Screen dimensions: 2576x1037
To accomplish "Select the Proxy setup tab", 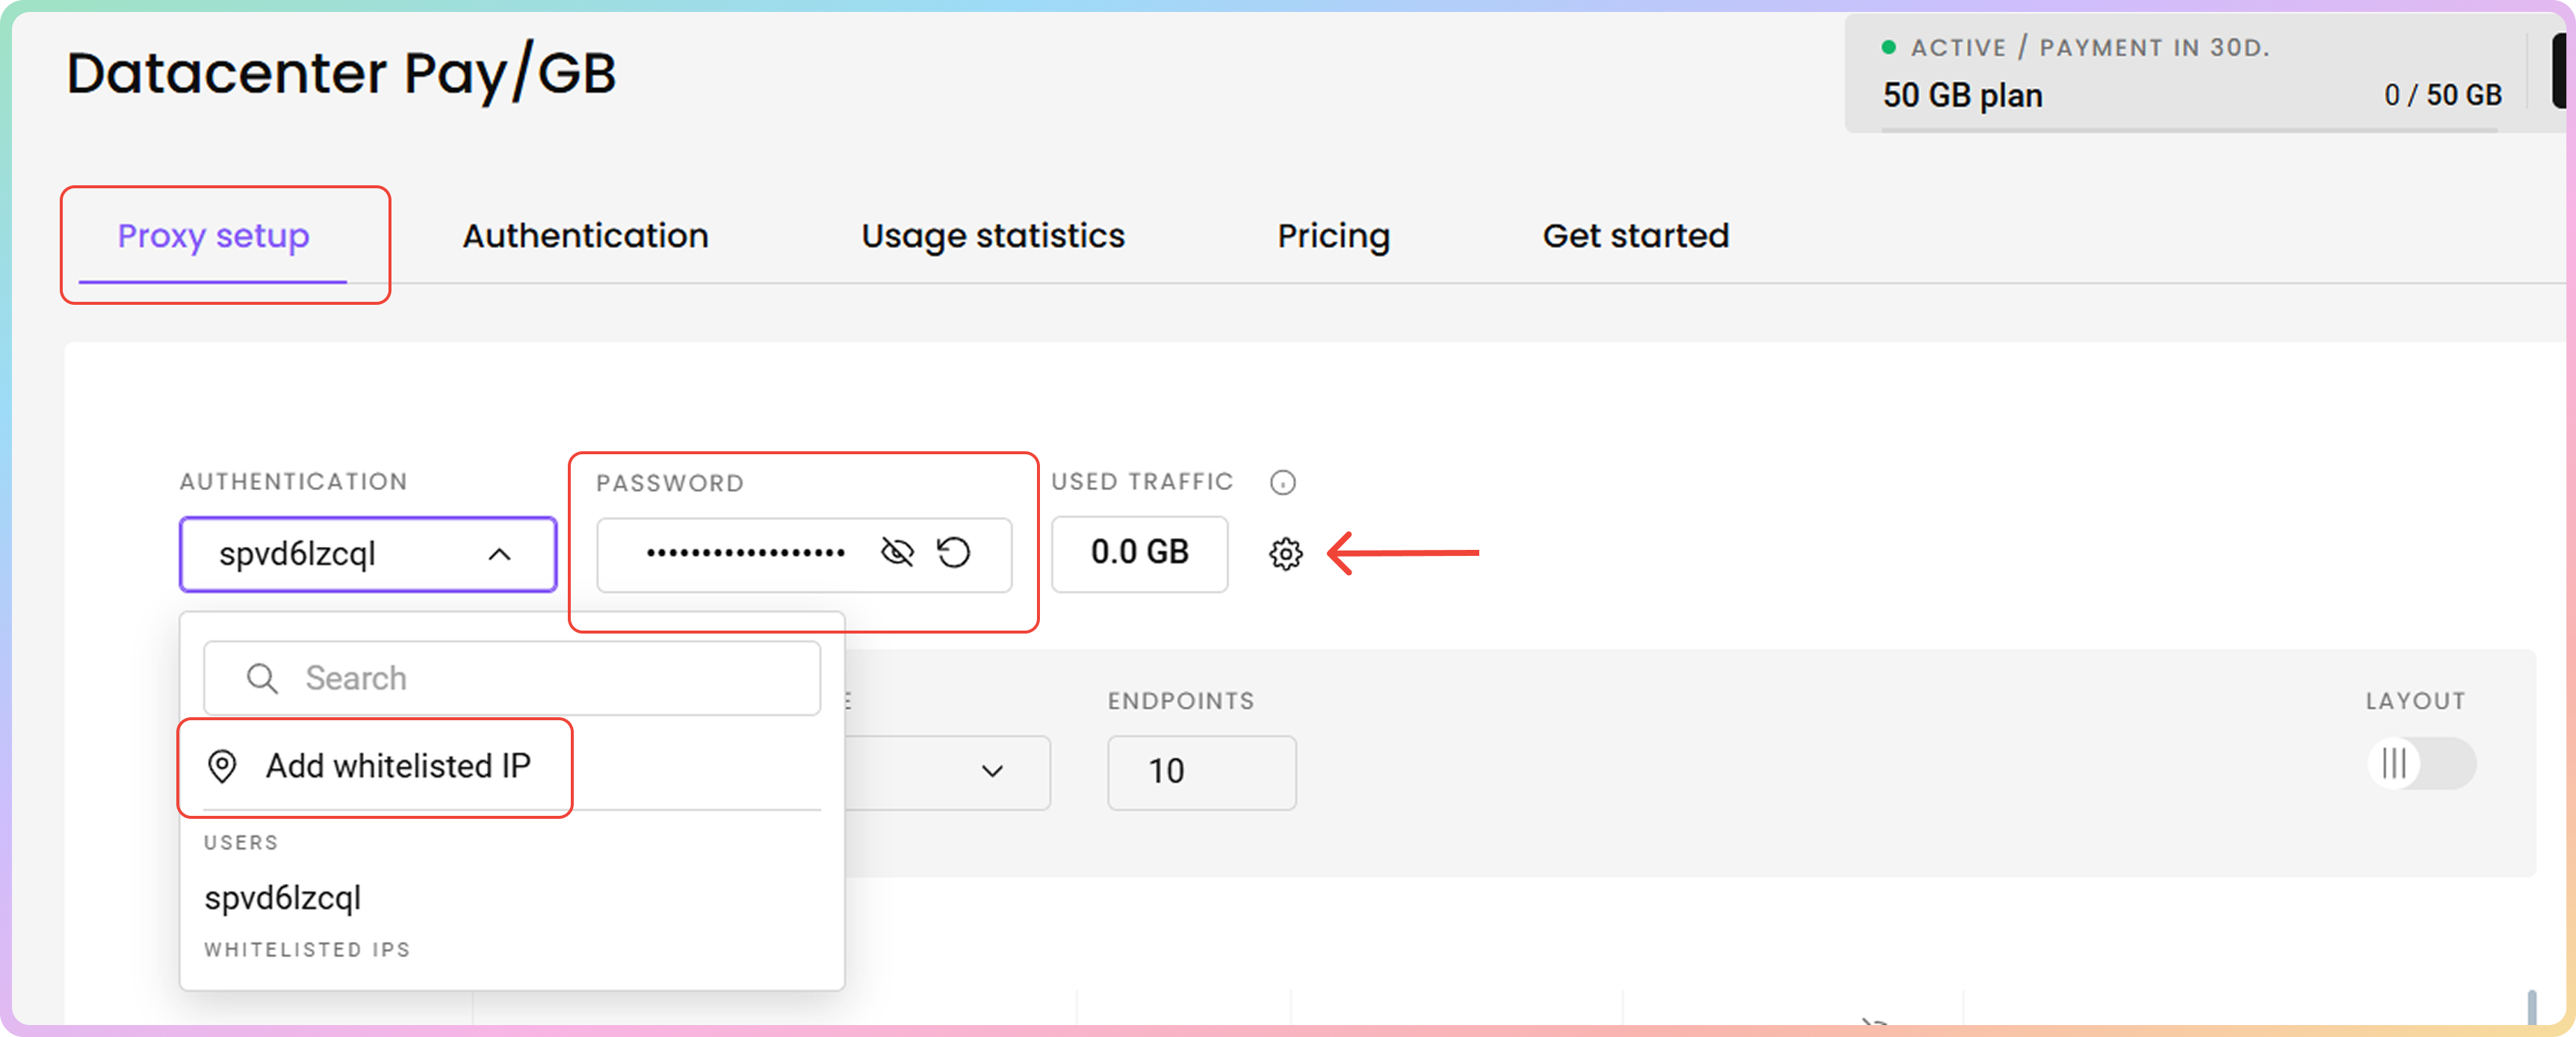I will [x=213, y=236].
